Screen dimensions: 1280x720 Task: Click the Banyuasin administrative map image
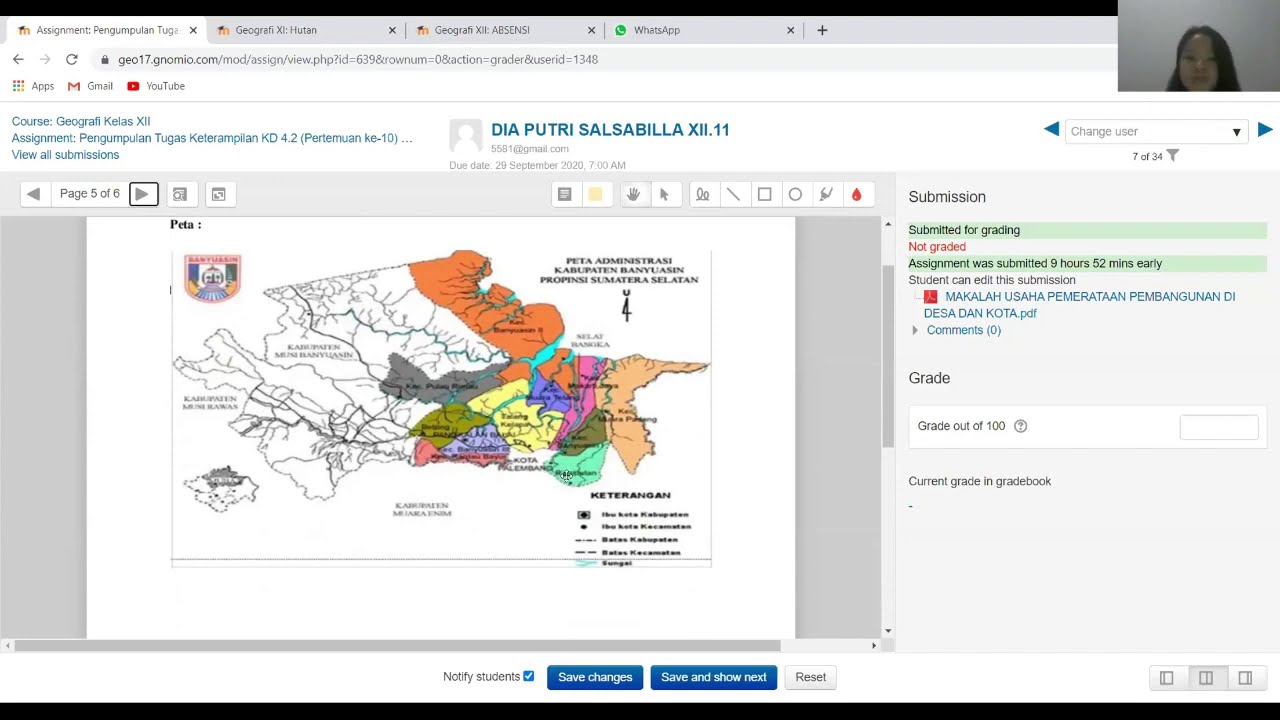pos(441,409)
